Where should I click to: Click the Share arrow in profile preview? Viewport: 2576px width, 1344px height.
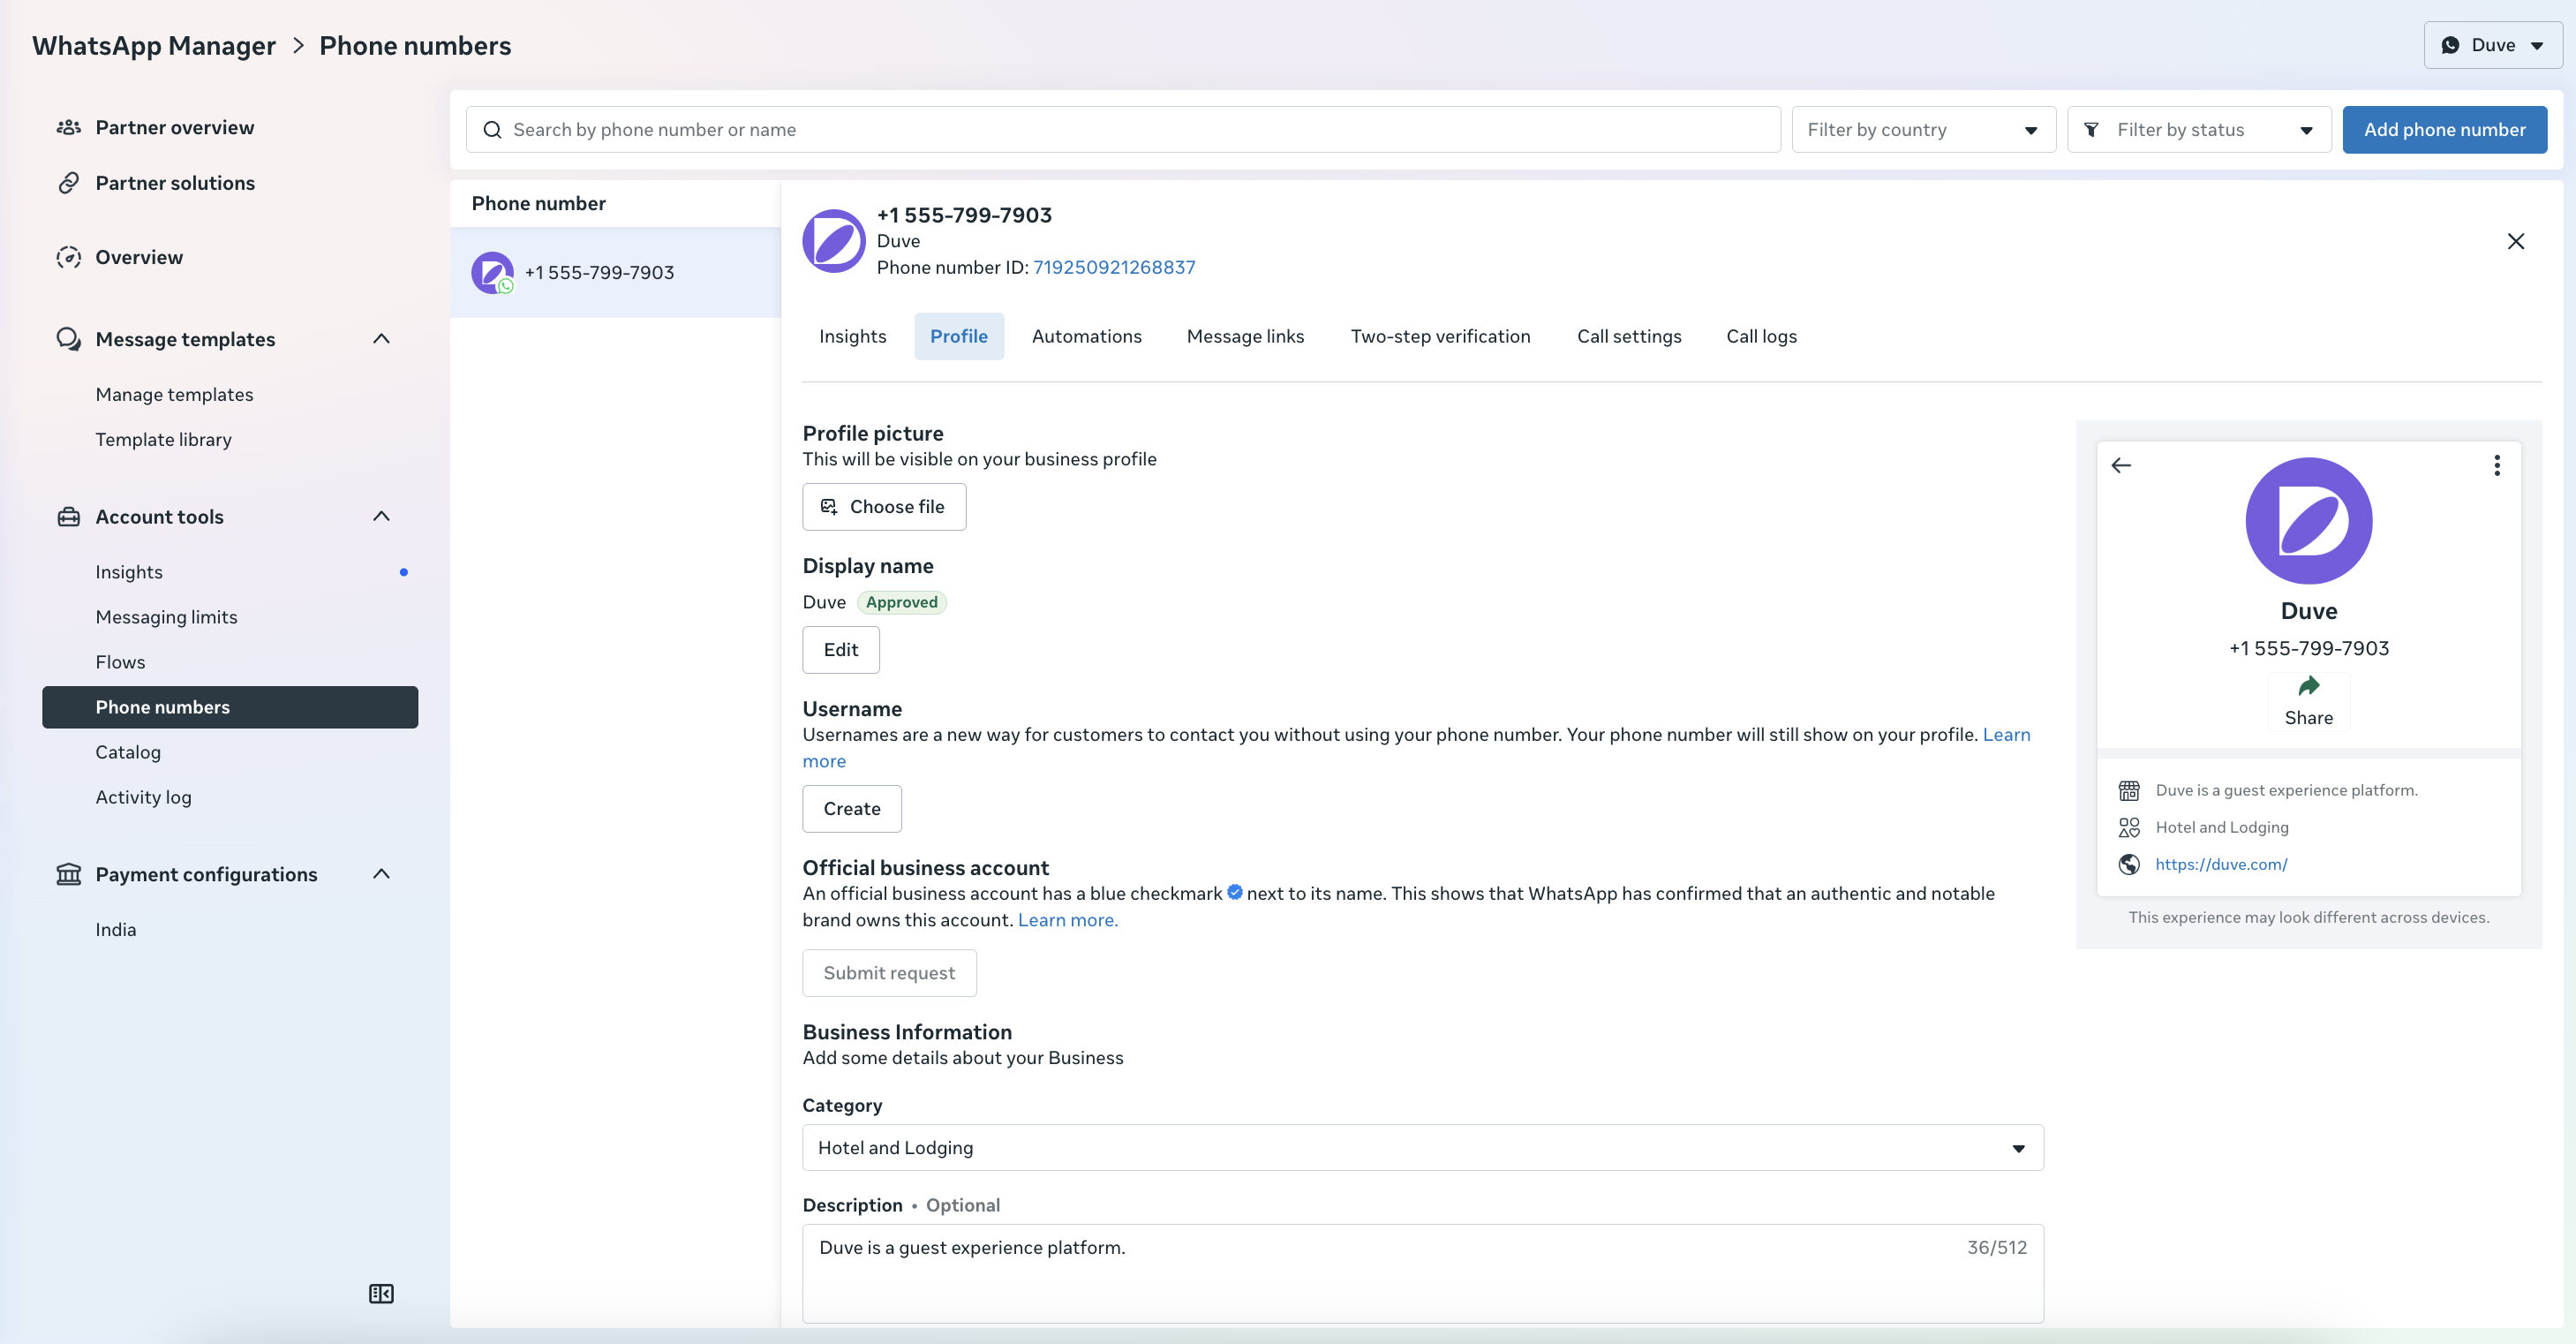[2309, 686]
